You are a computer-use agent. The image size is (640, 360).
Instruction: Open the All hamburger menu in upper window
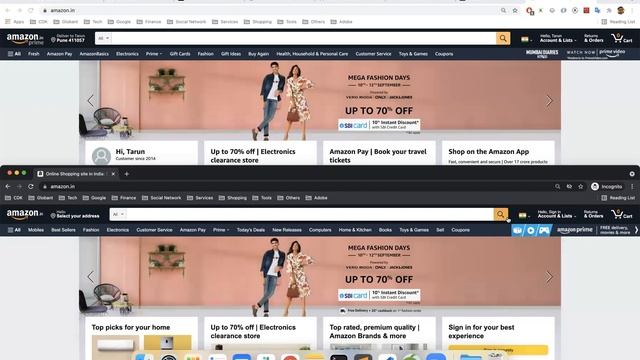[x=14, y=53]
